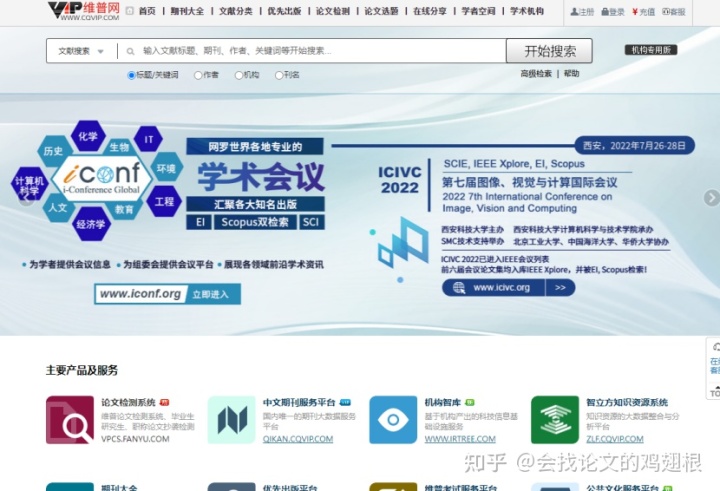Click the 机构专用版 button

[x=651, y=50]
